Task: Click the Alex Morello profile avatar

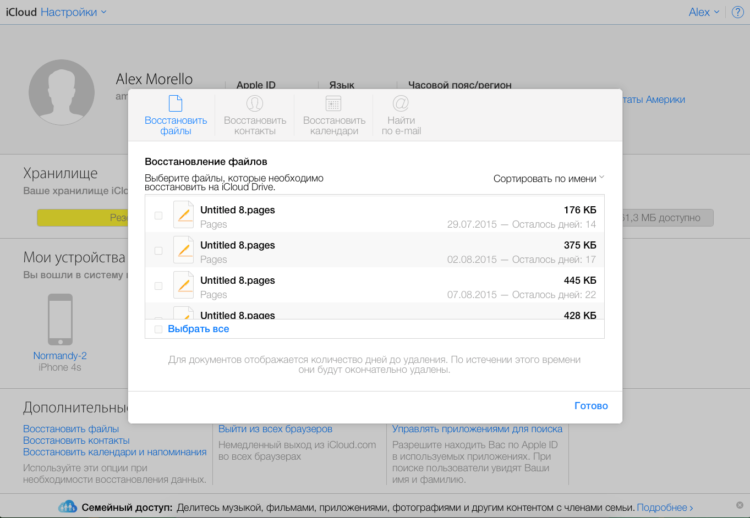Action: pyautogui.click(x=61, y=92)
